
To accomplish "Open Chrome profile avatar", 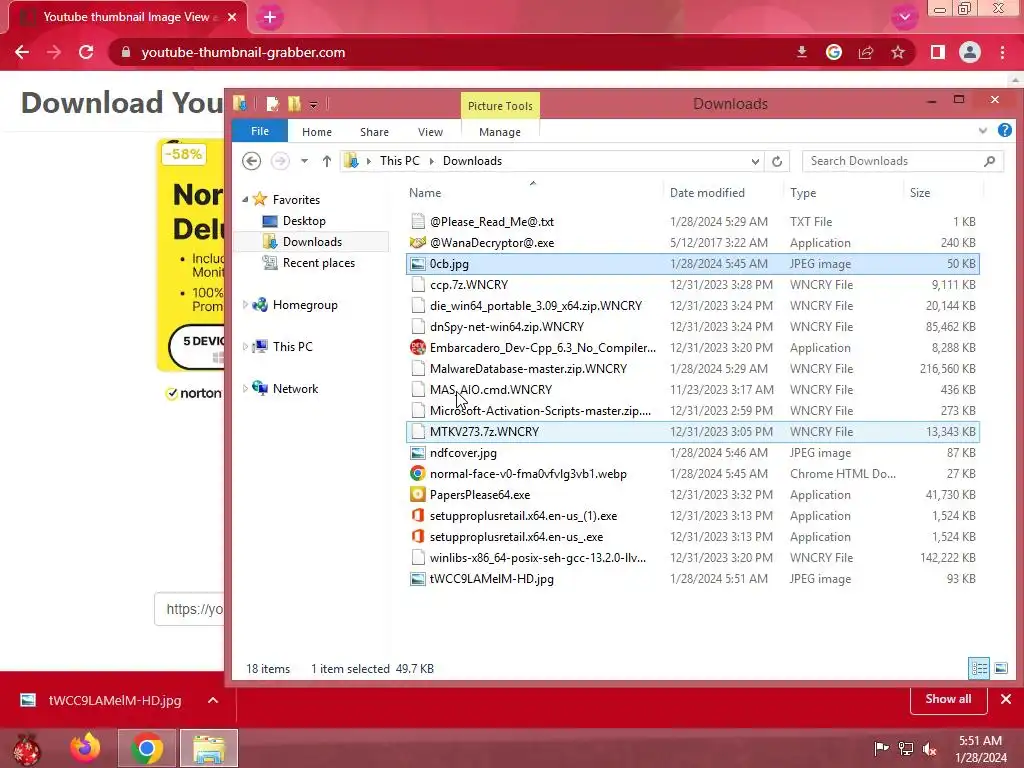I will [970, 52].
